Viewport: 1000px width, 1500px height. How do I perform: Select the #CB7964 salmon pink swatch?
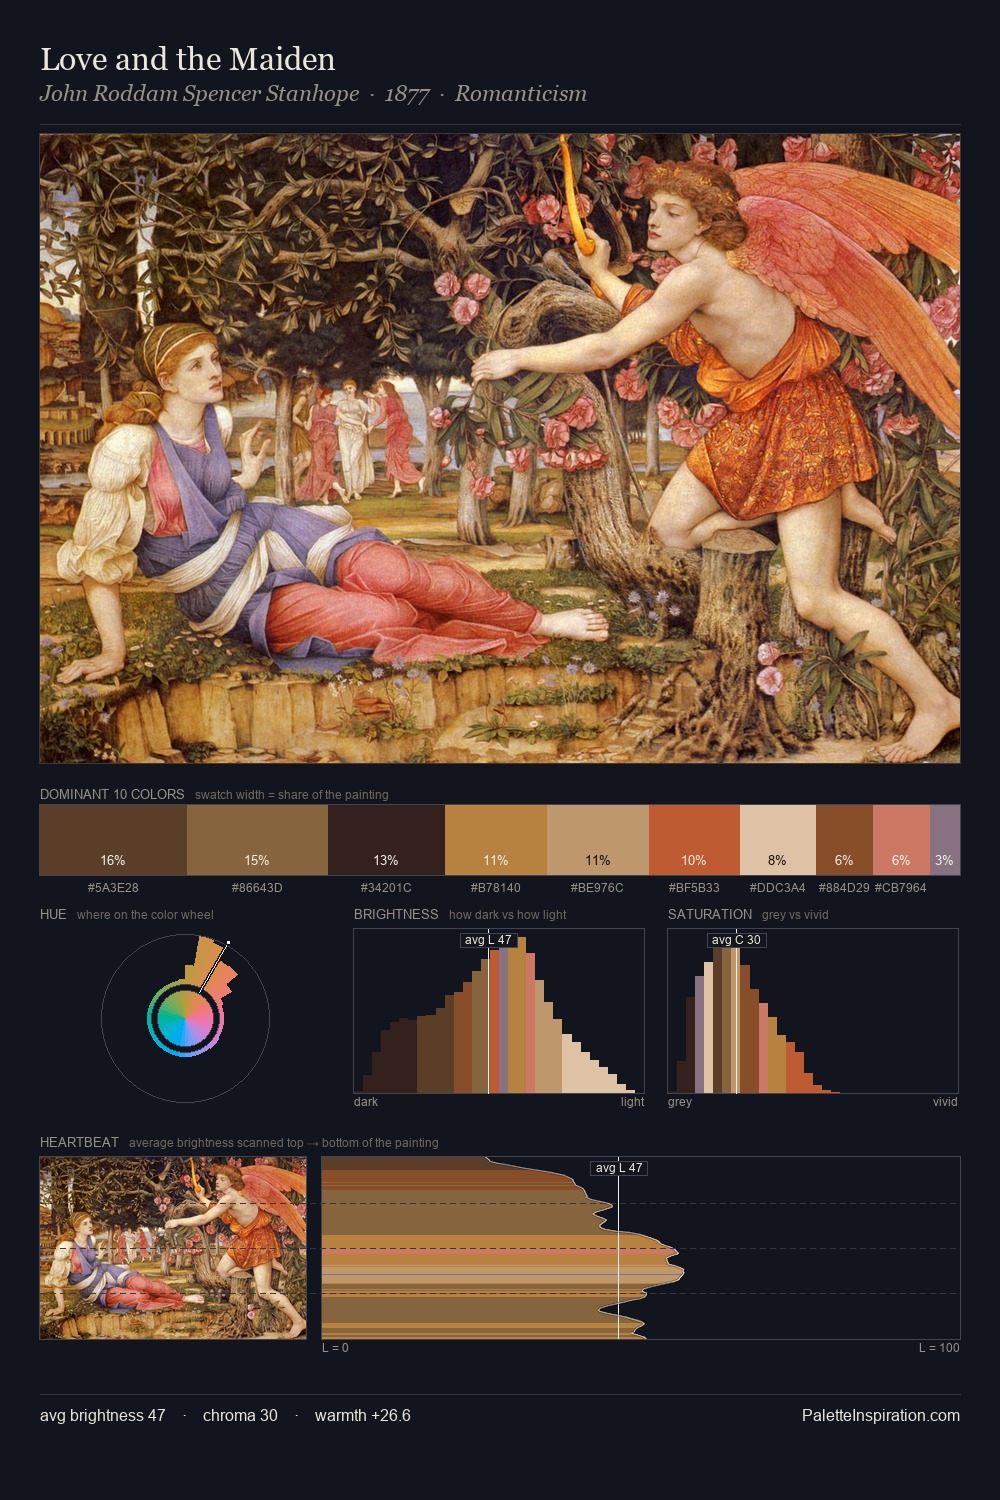point(901,840)
